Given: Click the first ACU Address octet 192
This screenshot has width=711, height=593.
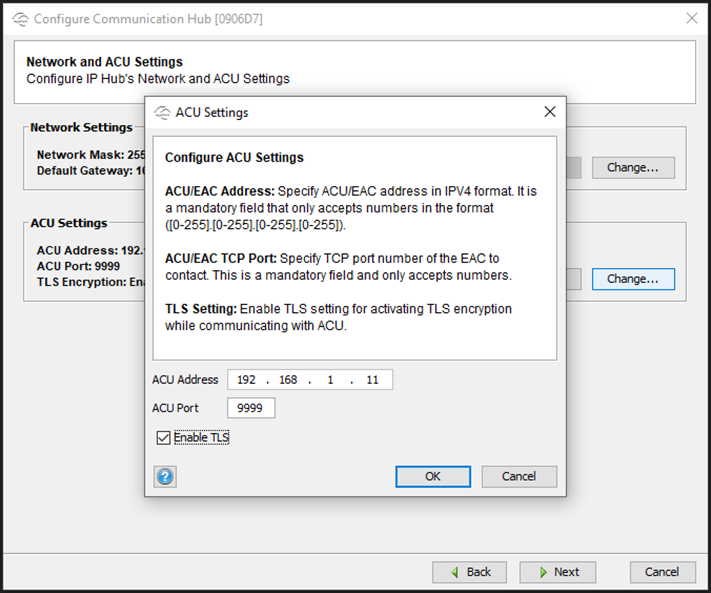Looking at the screenshot, I should click(247, 380).
